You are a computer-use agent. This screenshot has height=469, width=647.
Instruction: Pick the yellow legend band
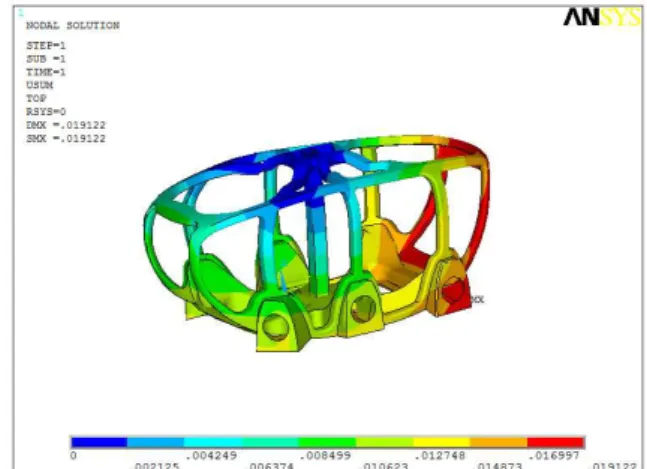[442, 442]
